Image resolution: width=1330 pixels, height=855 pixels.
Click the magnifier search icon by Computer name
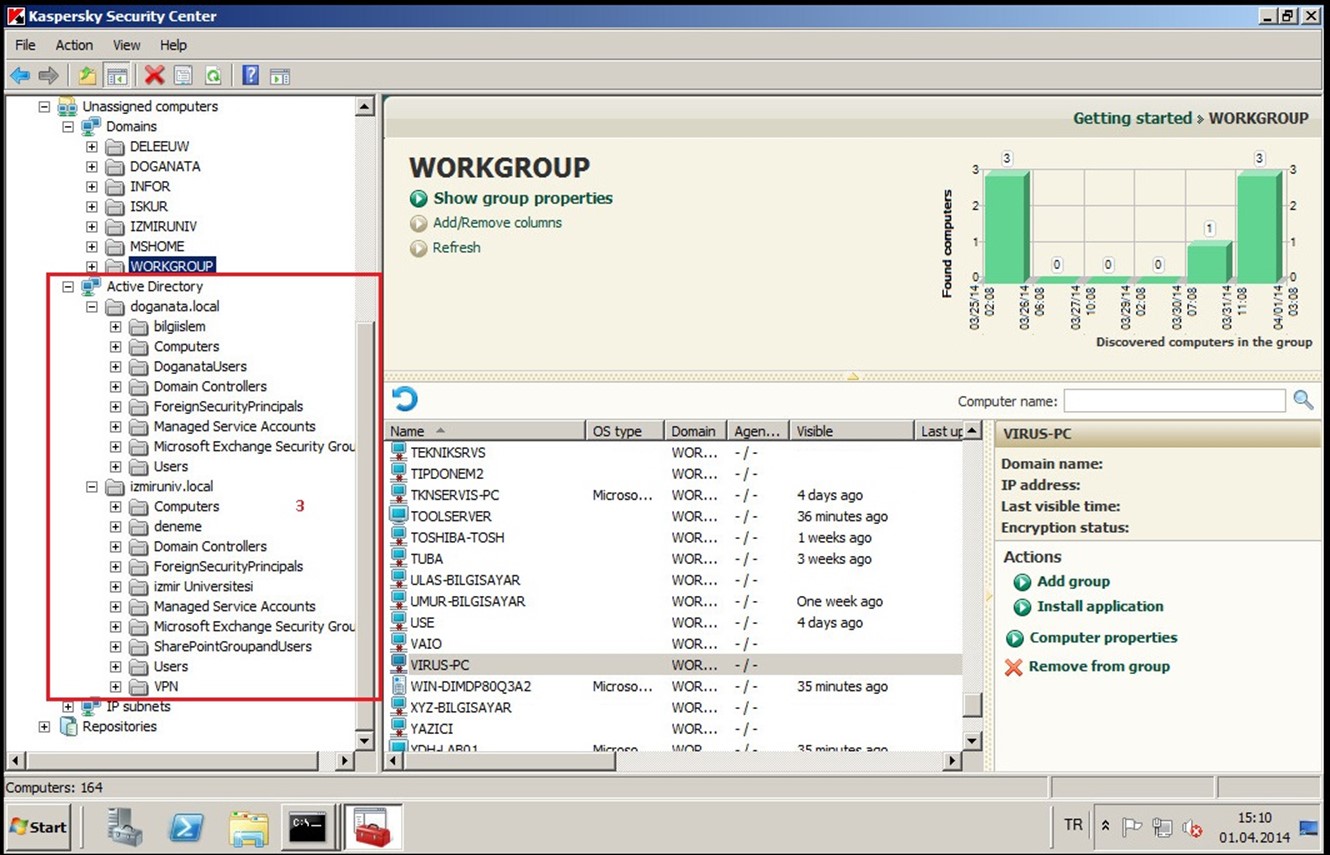[x=1303, y=400]
